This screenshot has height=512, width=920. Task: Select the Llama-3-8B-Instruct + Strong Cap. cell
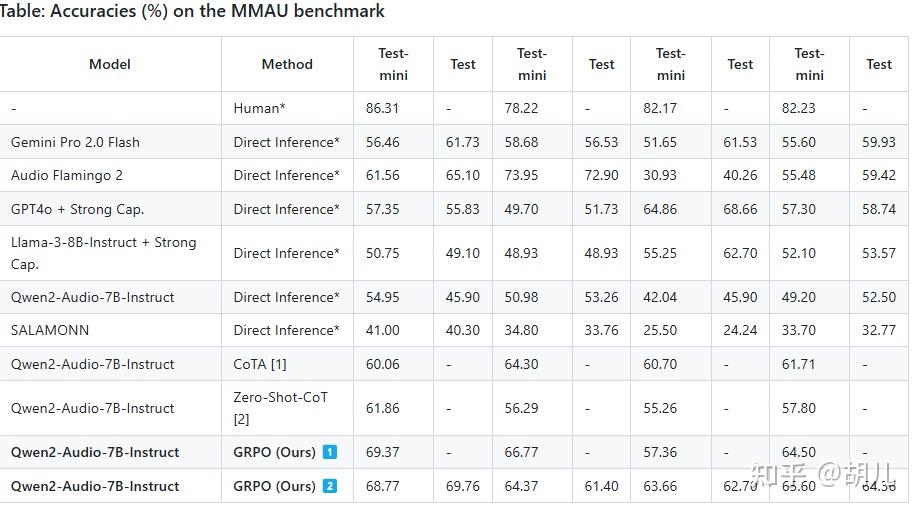(103, 253)
